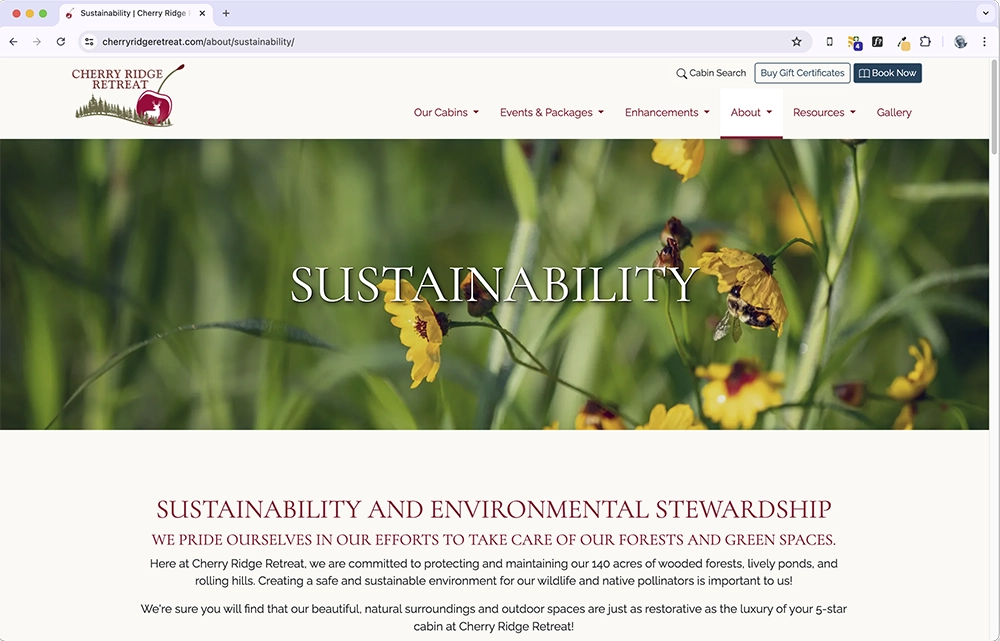The image size is (1000, 641).
Task: Click the browser forward arrow
Action: point(37,41)
